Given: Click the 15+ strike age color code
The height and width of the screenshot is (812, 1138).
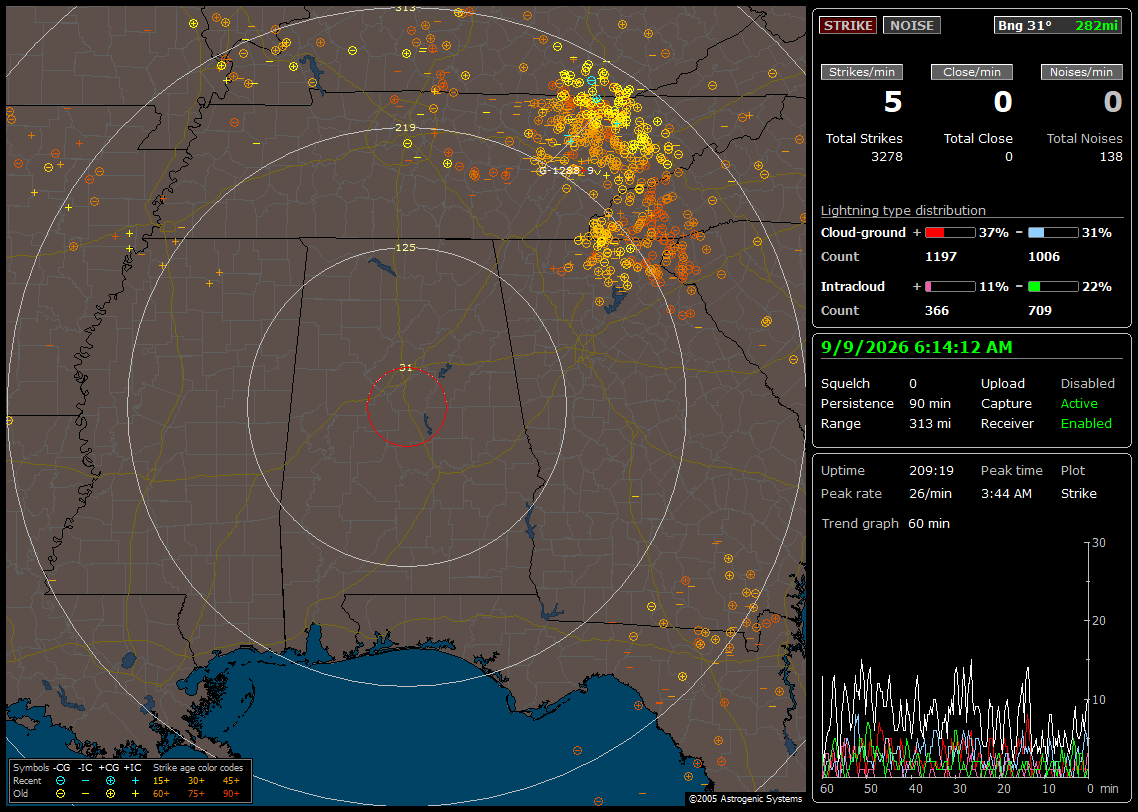Looking at the screenshot, I should [161, 781].
